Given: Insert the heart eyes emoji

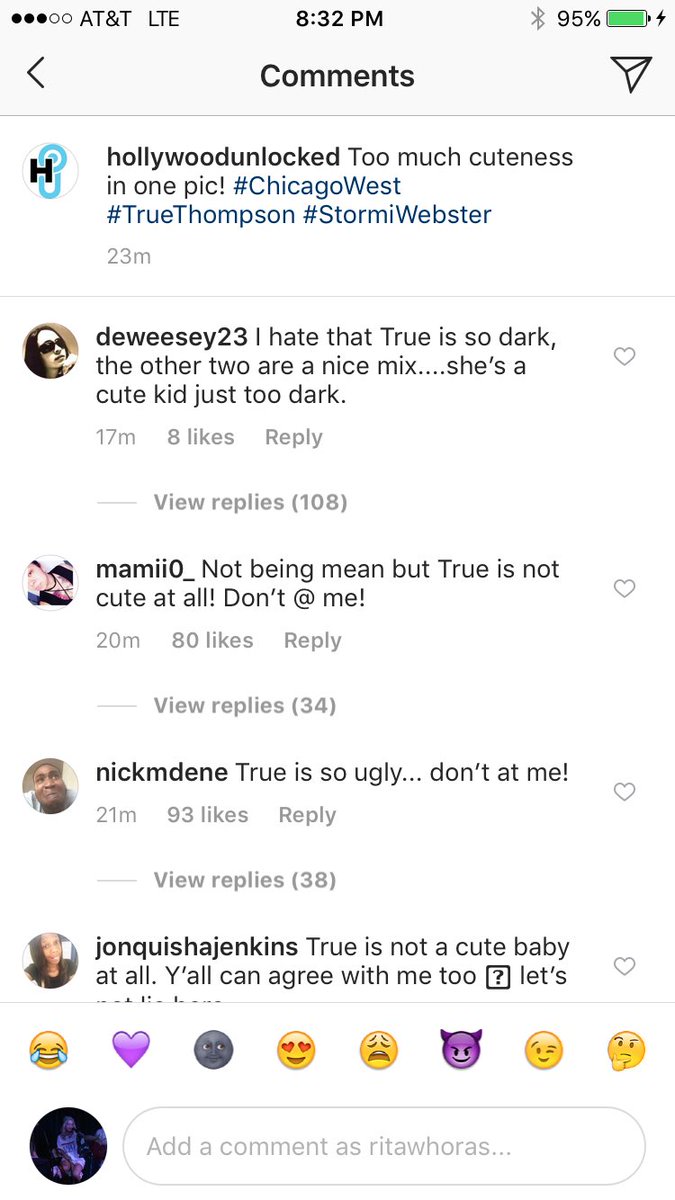Looking at the screenshot, I should [x=296, y=1051].
